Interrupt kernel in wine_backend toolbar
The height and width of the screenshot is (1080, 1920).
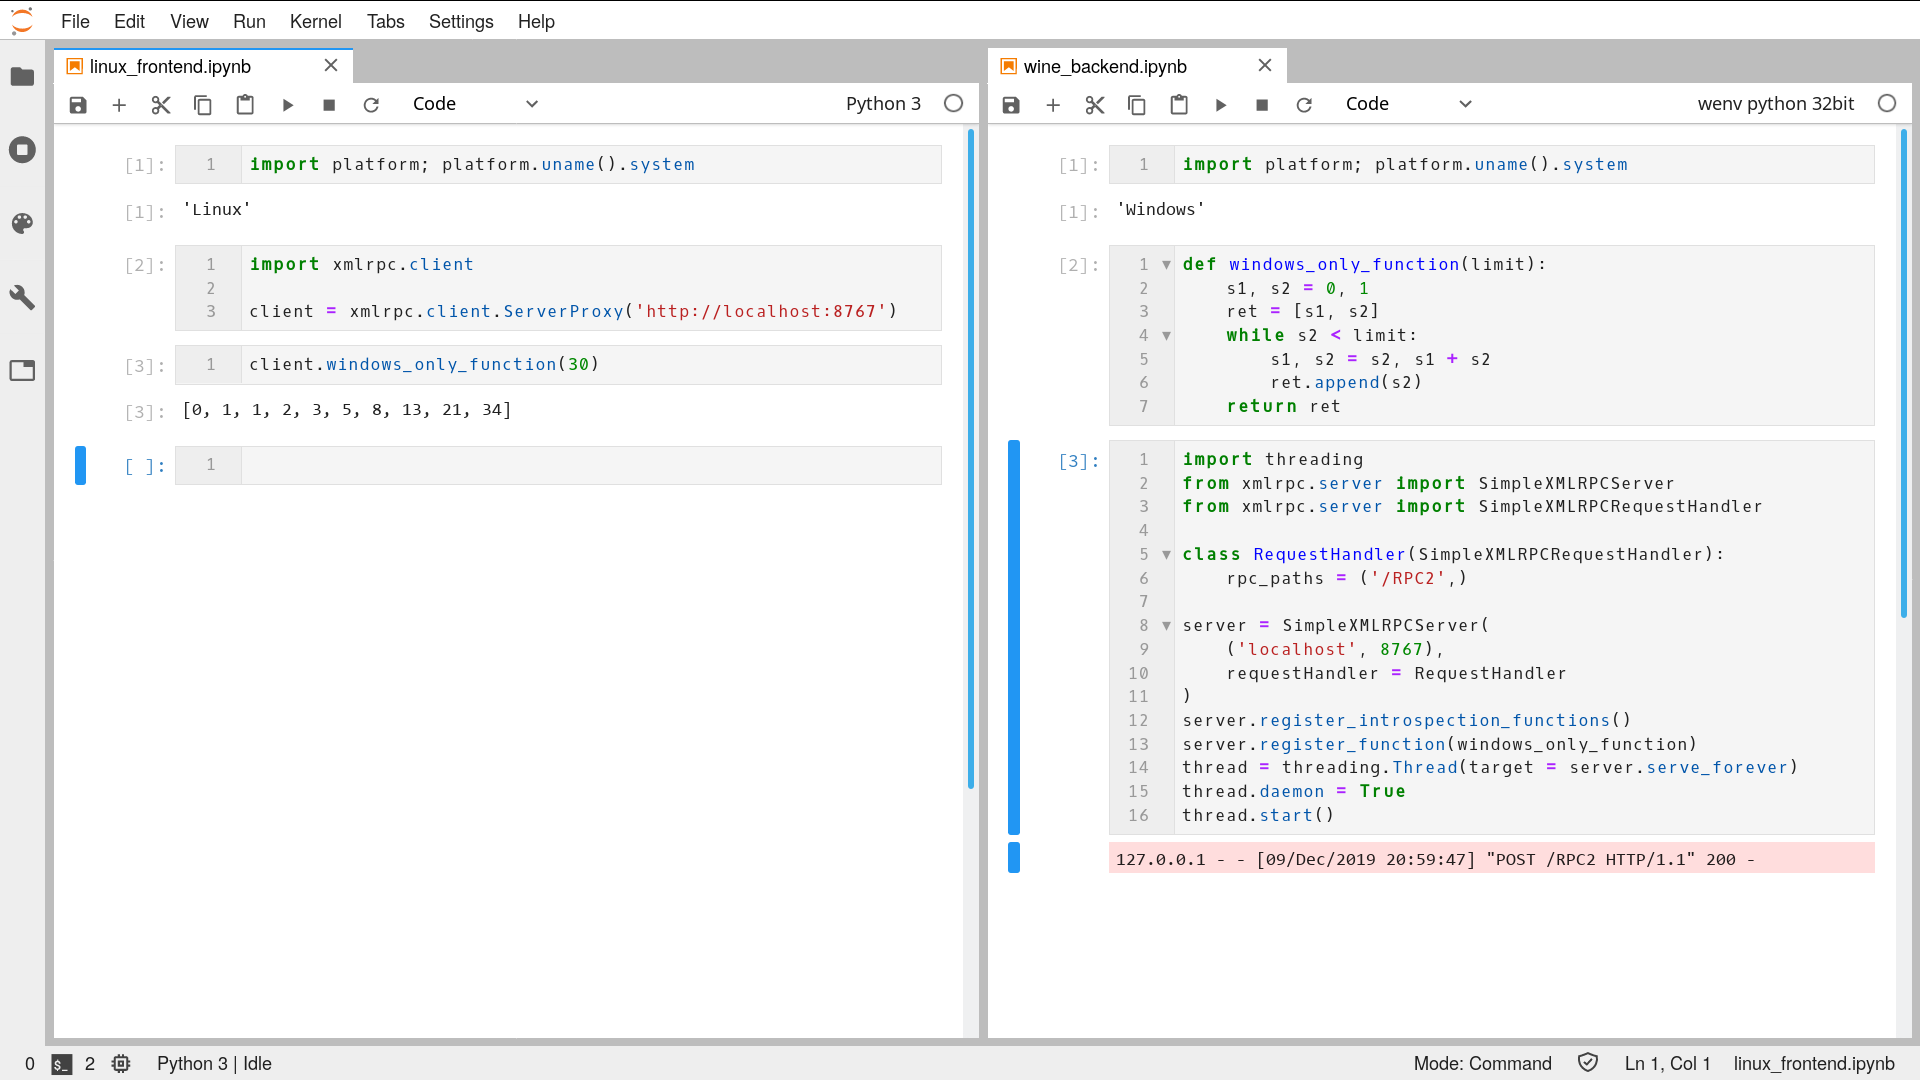click(x=1262, y=105)
